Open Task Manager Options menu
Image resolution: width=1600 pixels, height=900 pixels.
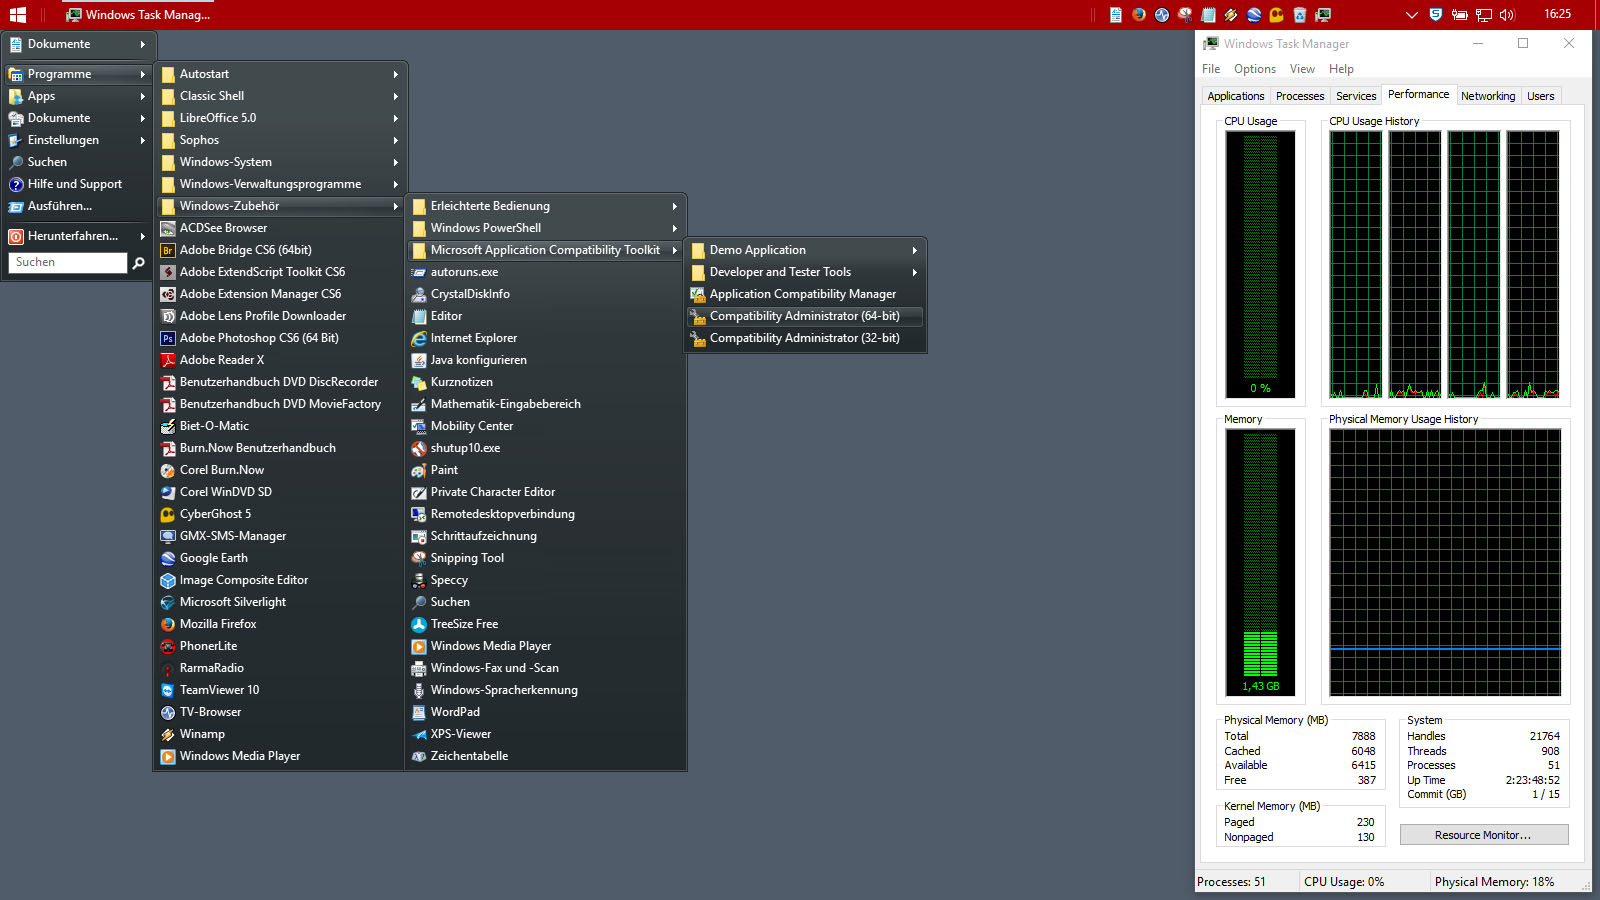[x=1254, y=69]
